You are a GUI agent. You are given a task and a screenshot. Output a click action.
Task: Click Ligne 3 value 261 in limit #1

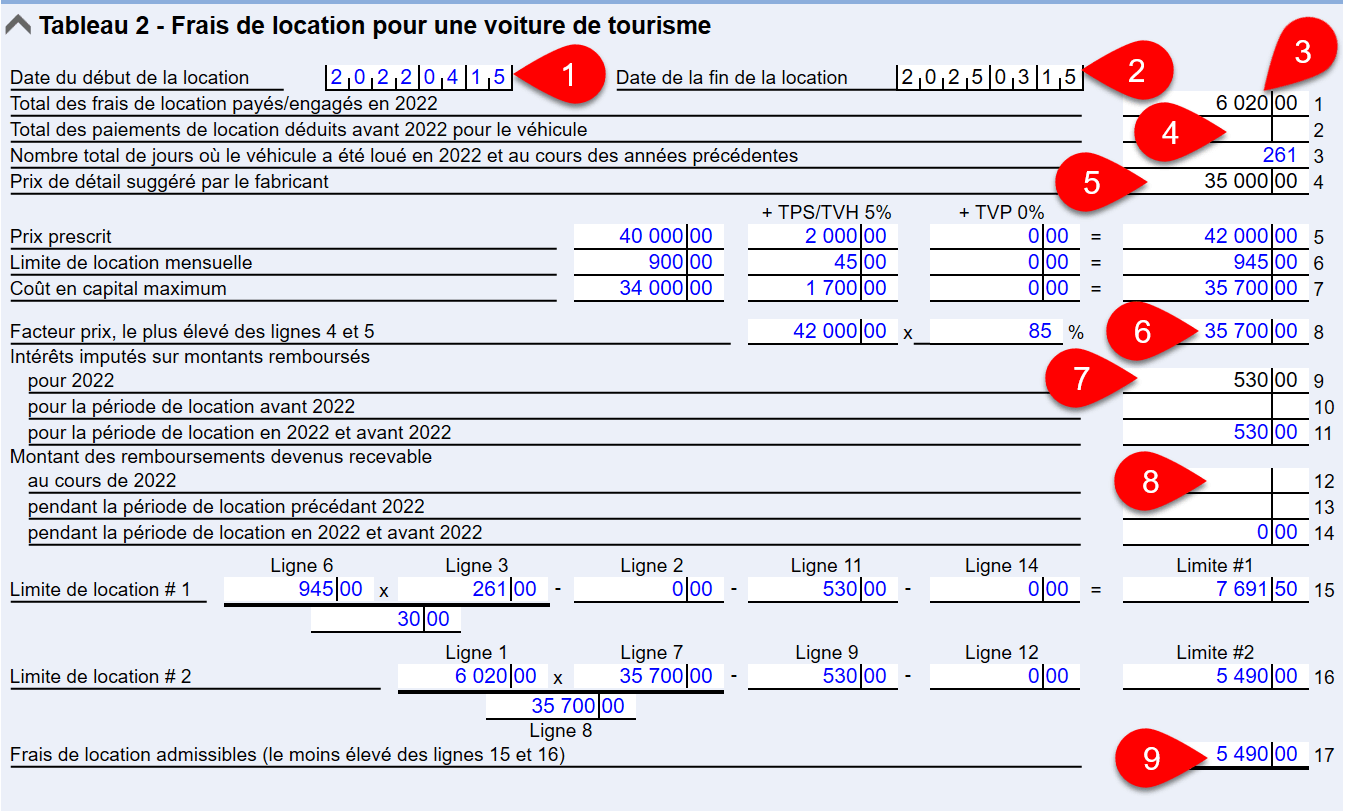(472, 589)
